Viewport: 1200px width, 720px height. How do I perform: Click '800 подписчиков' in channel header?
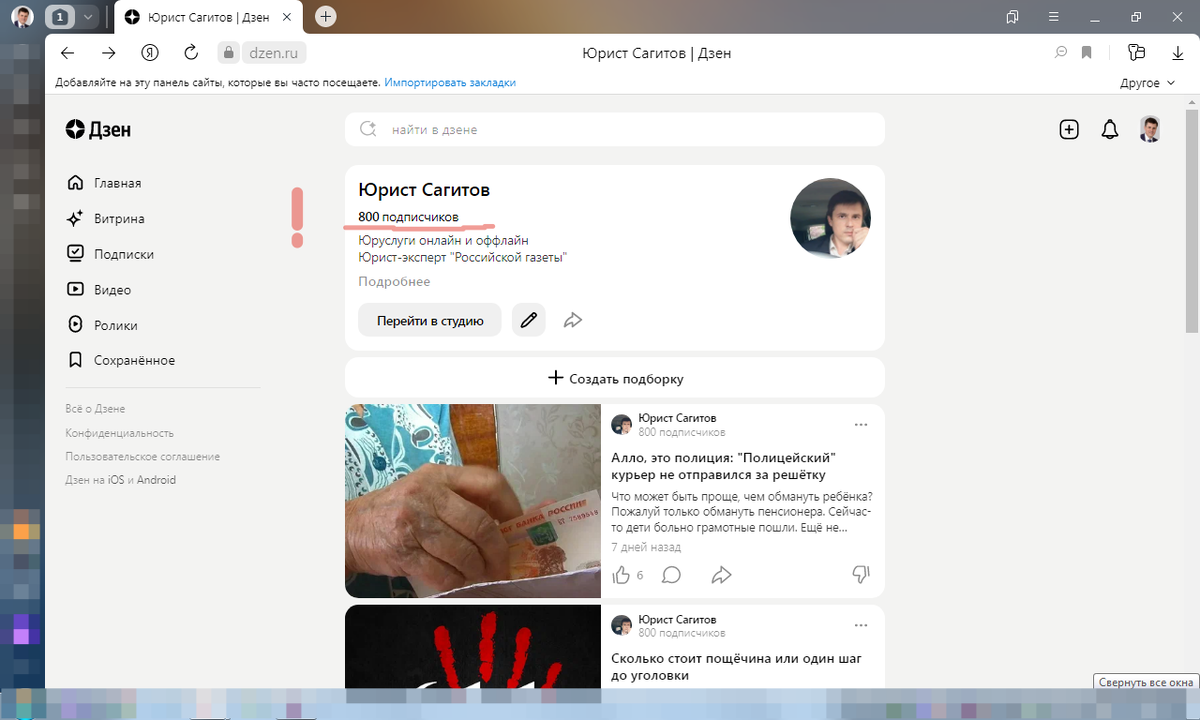(x=408, y=217)
